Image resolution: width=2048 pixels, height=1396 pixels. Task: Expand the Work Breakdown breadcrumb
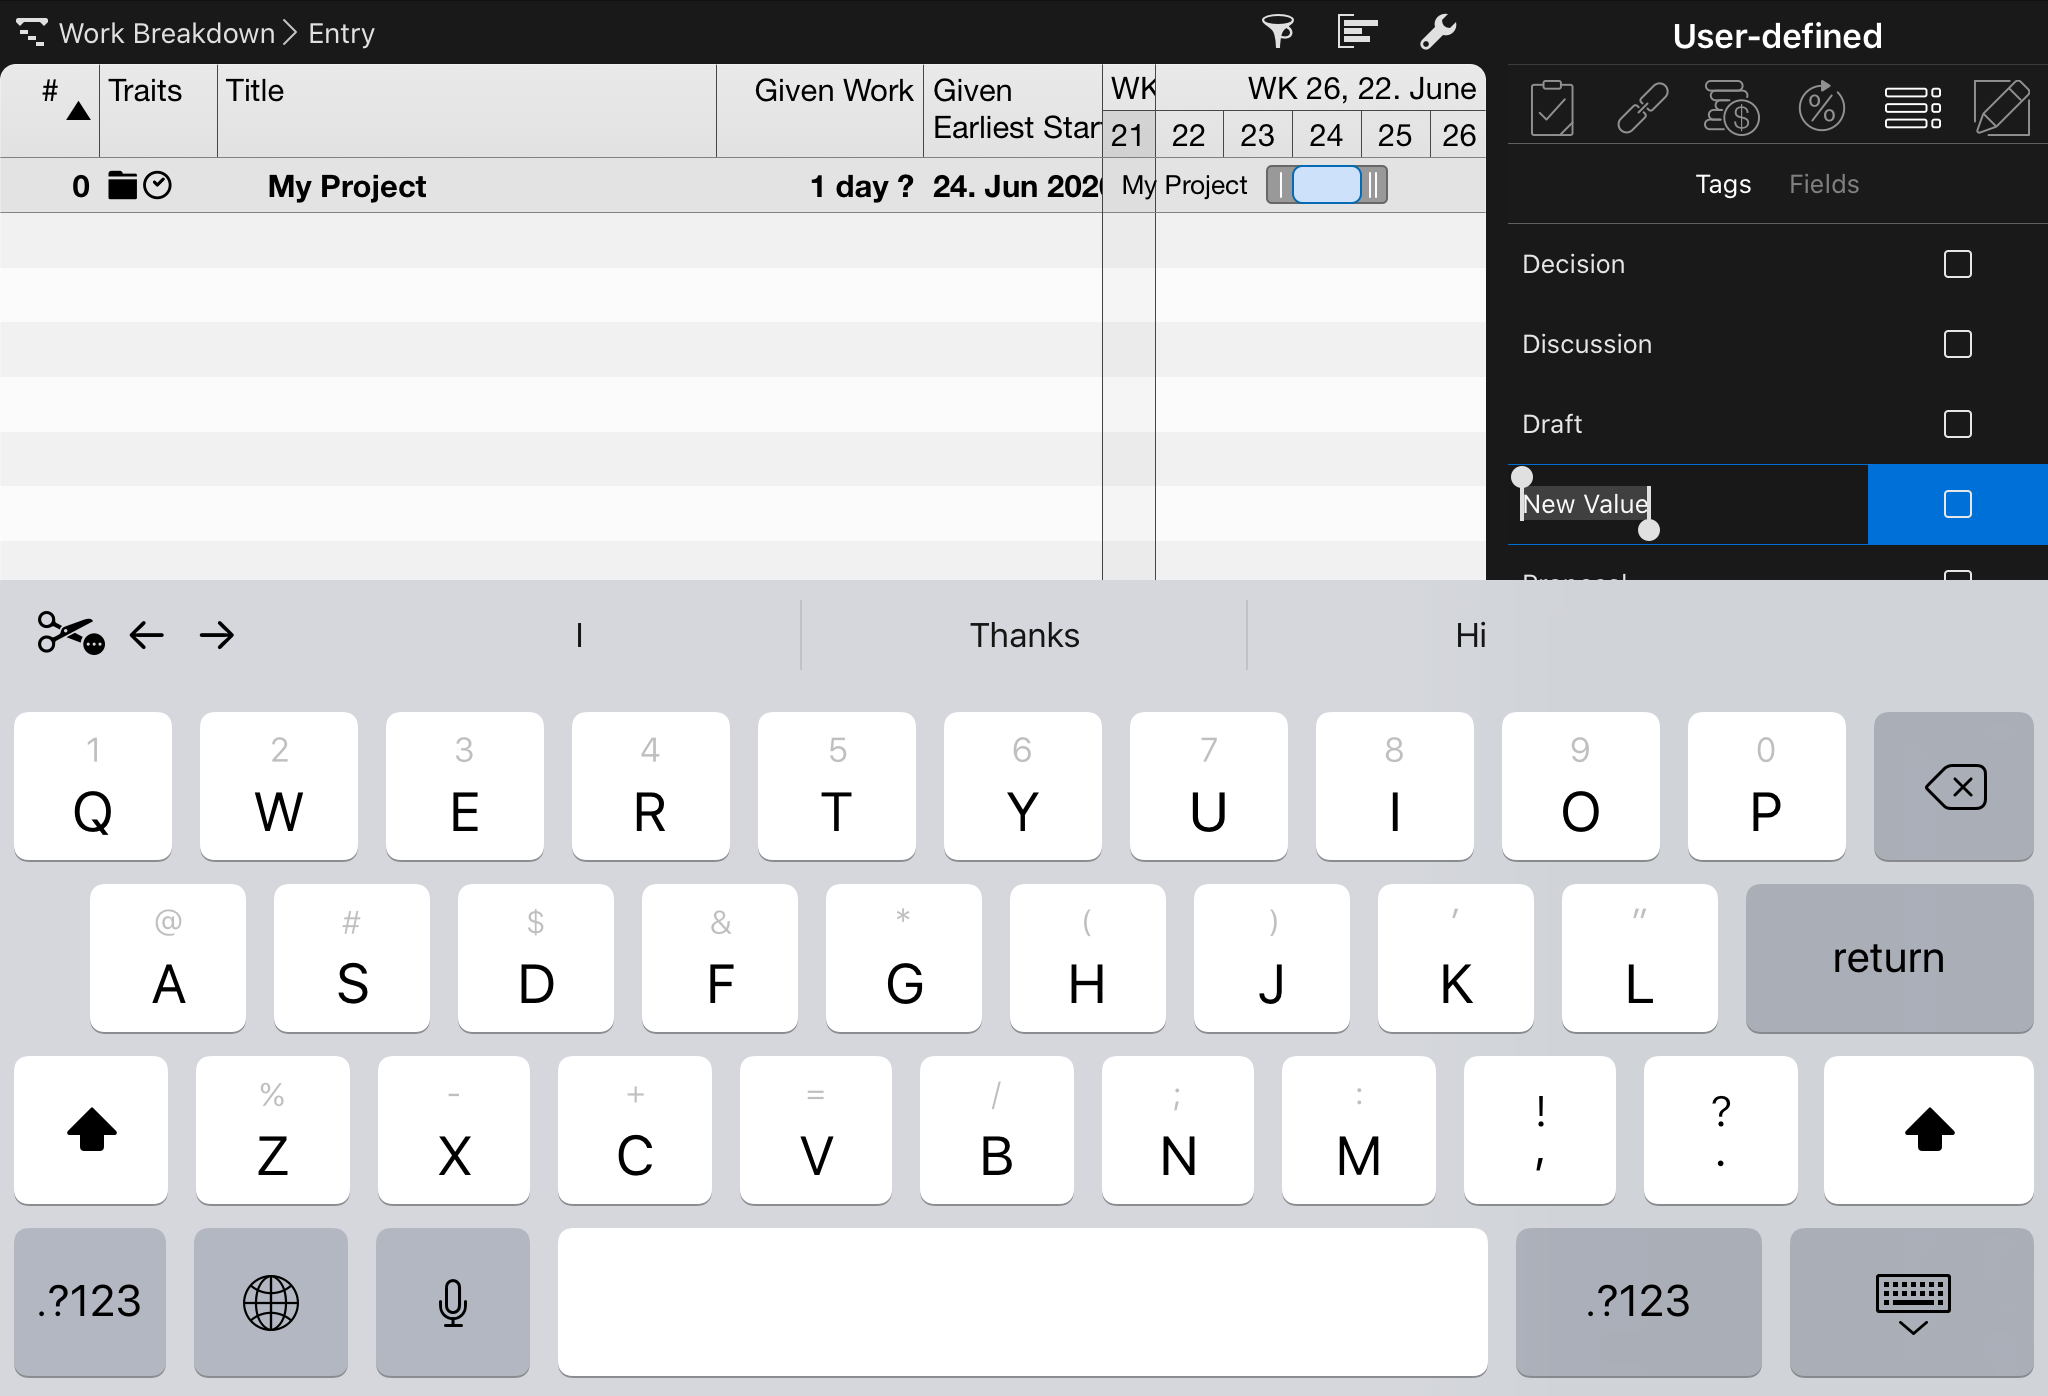(167, 31)
